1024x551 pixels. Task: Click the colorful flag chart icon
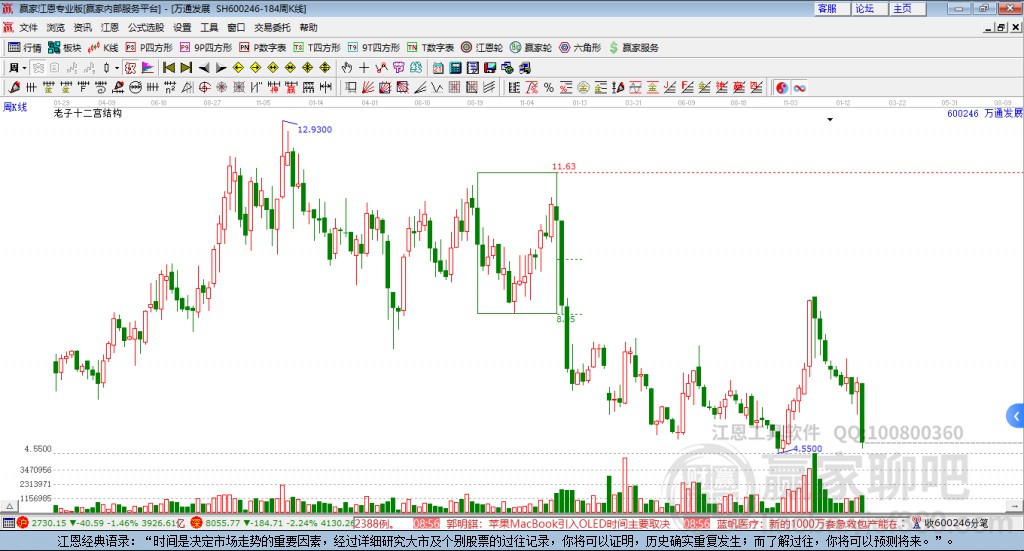[x=148, y=68]
